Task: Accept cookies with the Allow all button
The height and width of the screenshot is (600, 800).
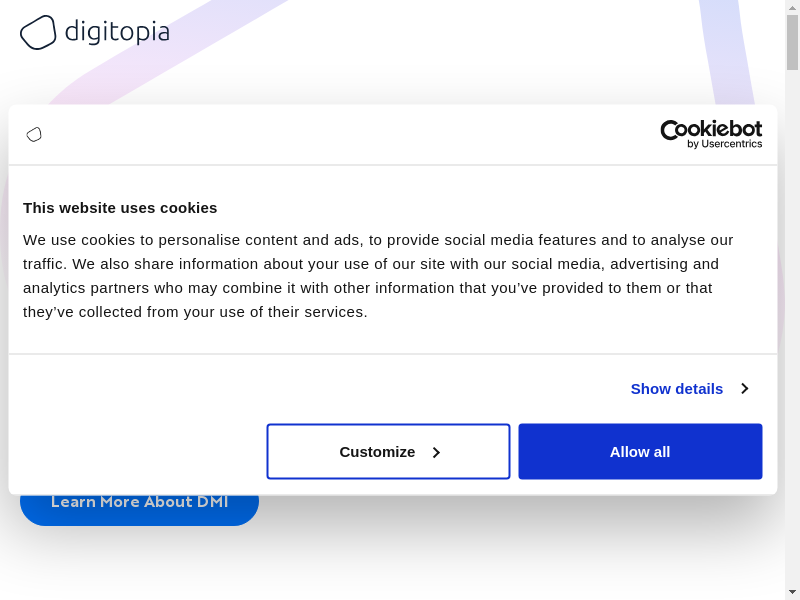Action: (640, 451)
